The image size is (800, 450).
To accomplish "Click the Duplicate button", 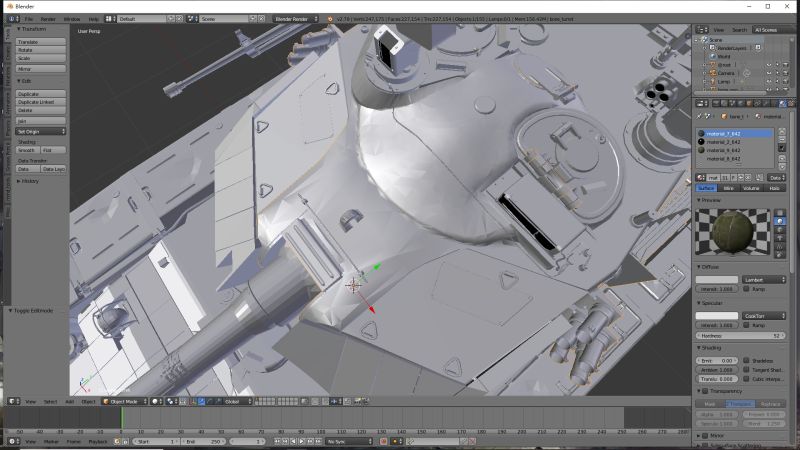I will [41, 94].
